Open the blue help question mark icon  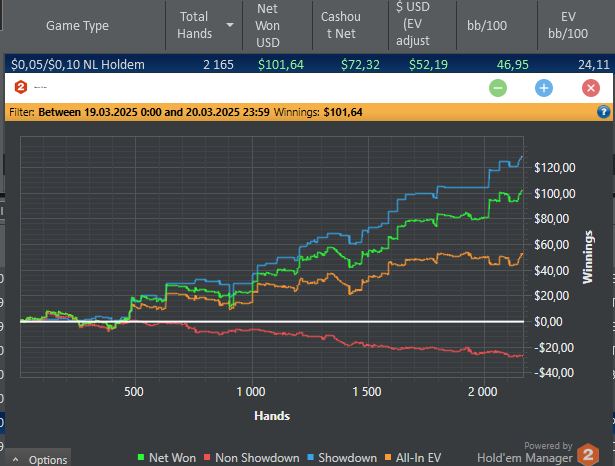click(603, 112)
